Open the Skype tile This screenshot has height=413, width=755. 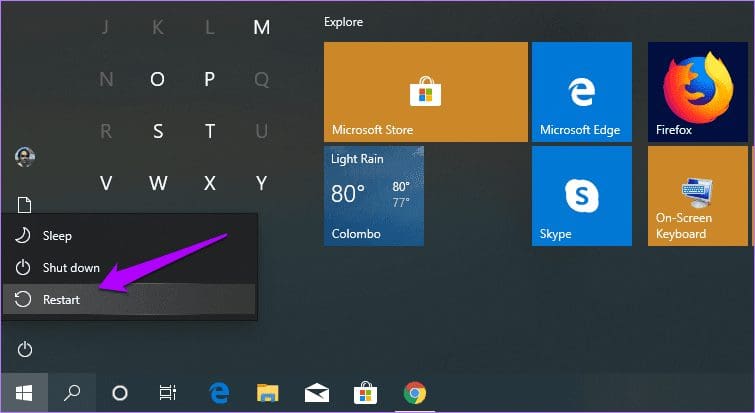(x=582, y=196)
